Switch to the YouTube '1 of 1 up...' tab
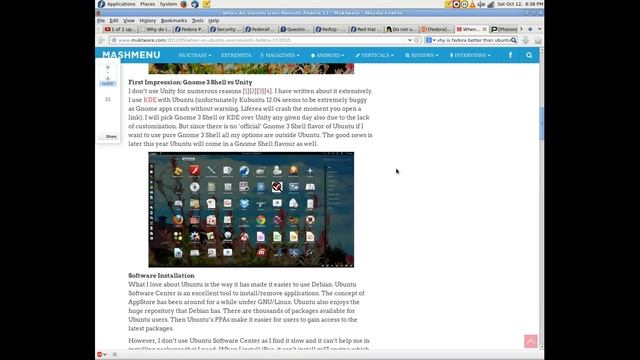The width and height of the screenshot is (640, 360). pos(119,29)
